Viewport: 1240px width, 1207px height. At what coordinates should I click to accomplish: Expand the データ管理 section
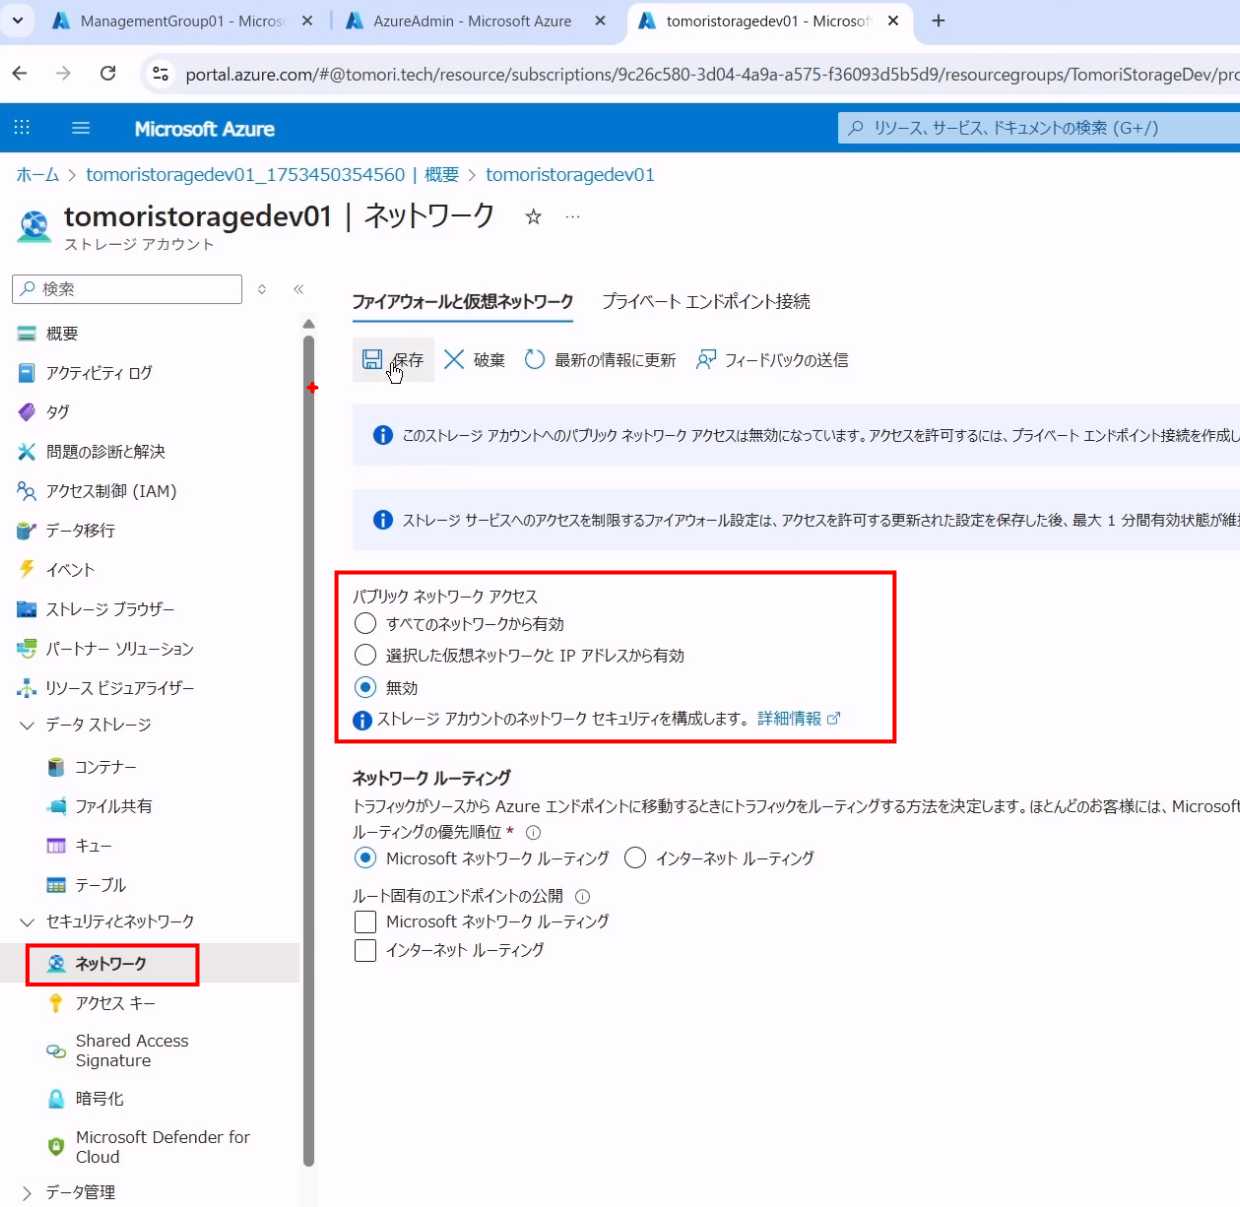click(x=27, y=1192)
